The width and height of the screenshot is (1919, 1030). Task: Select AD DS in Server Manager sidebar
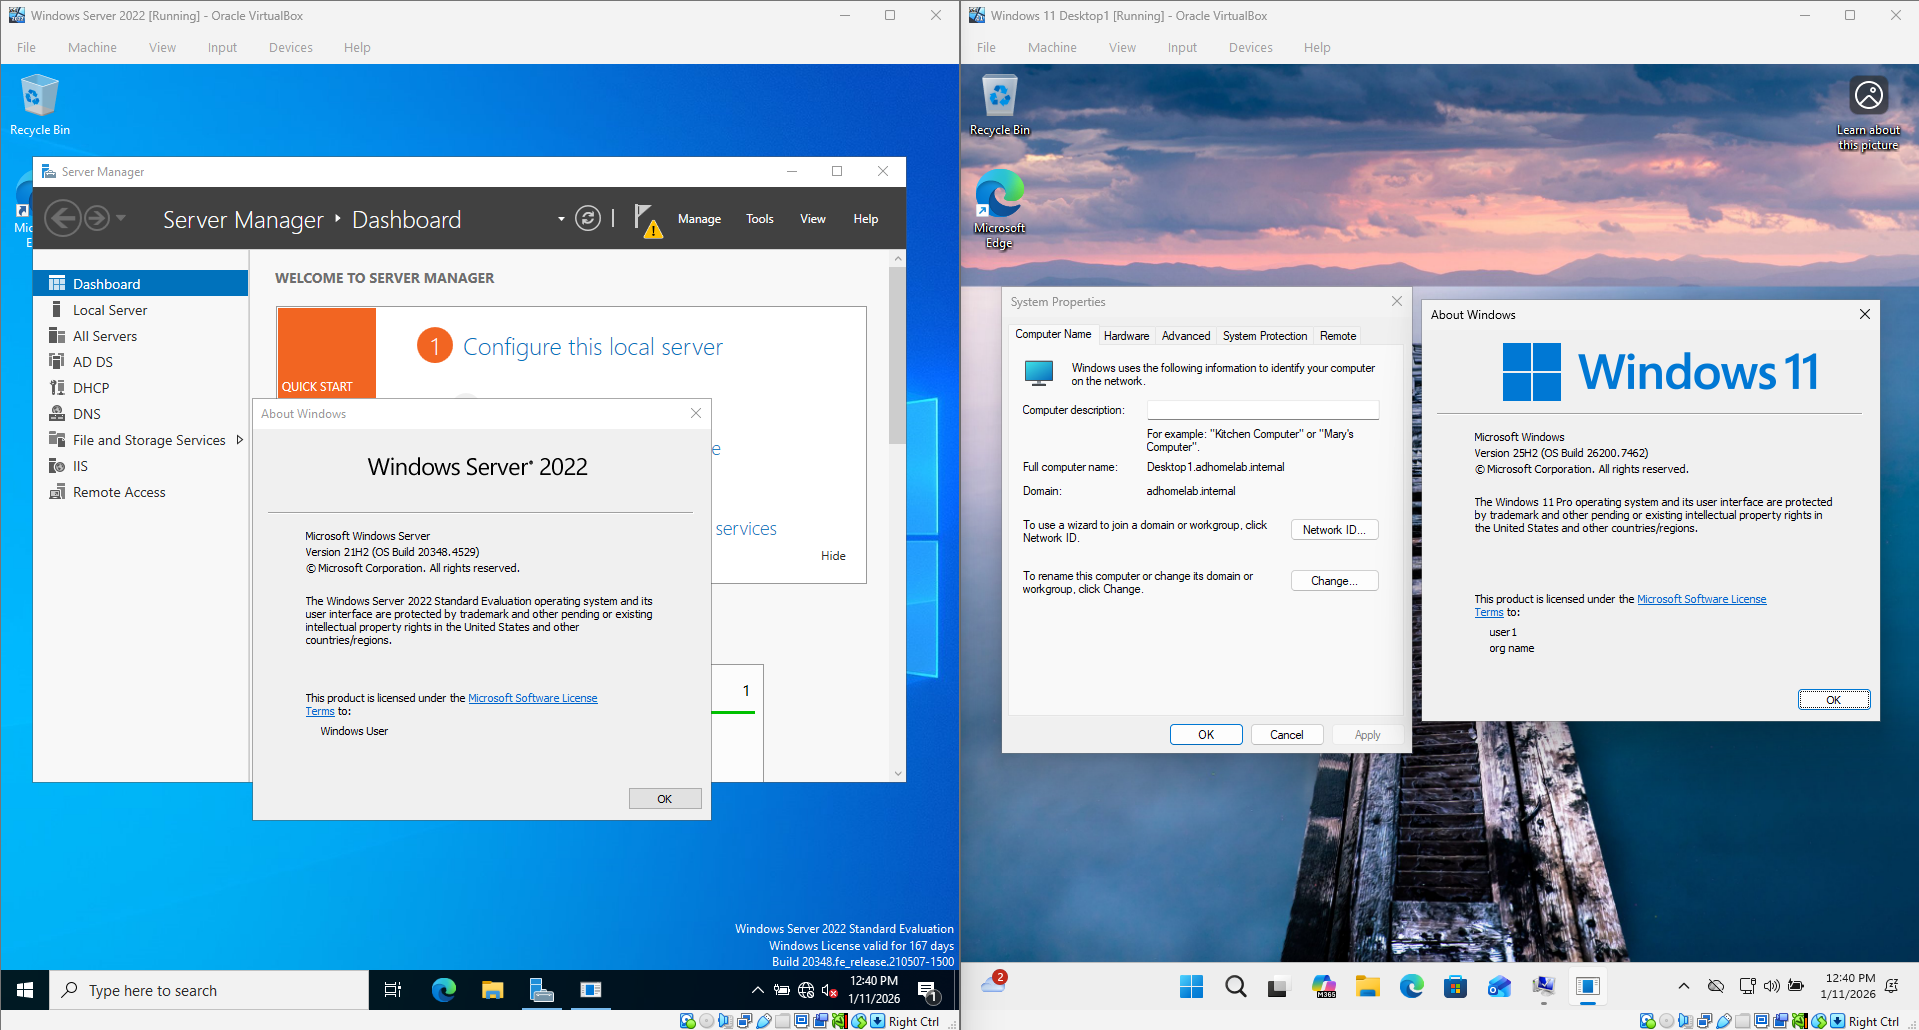tap(93, 361)
